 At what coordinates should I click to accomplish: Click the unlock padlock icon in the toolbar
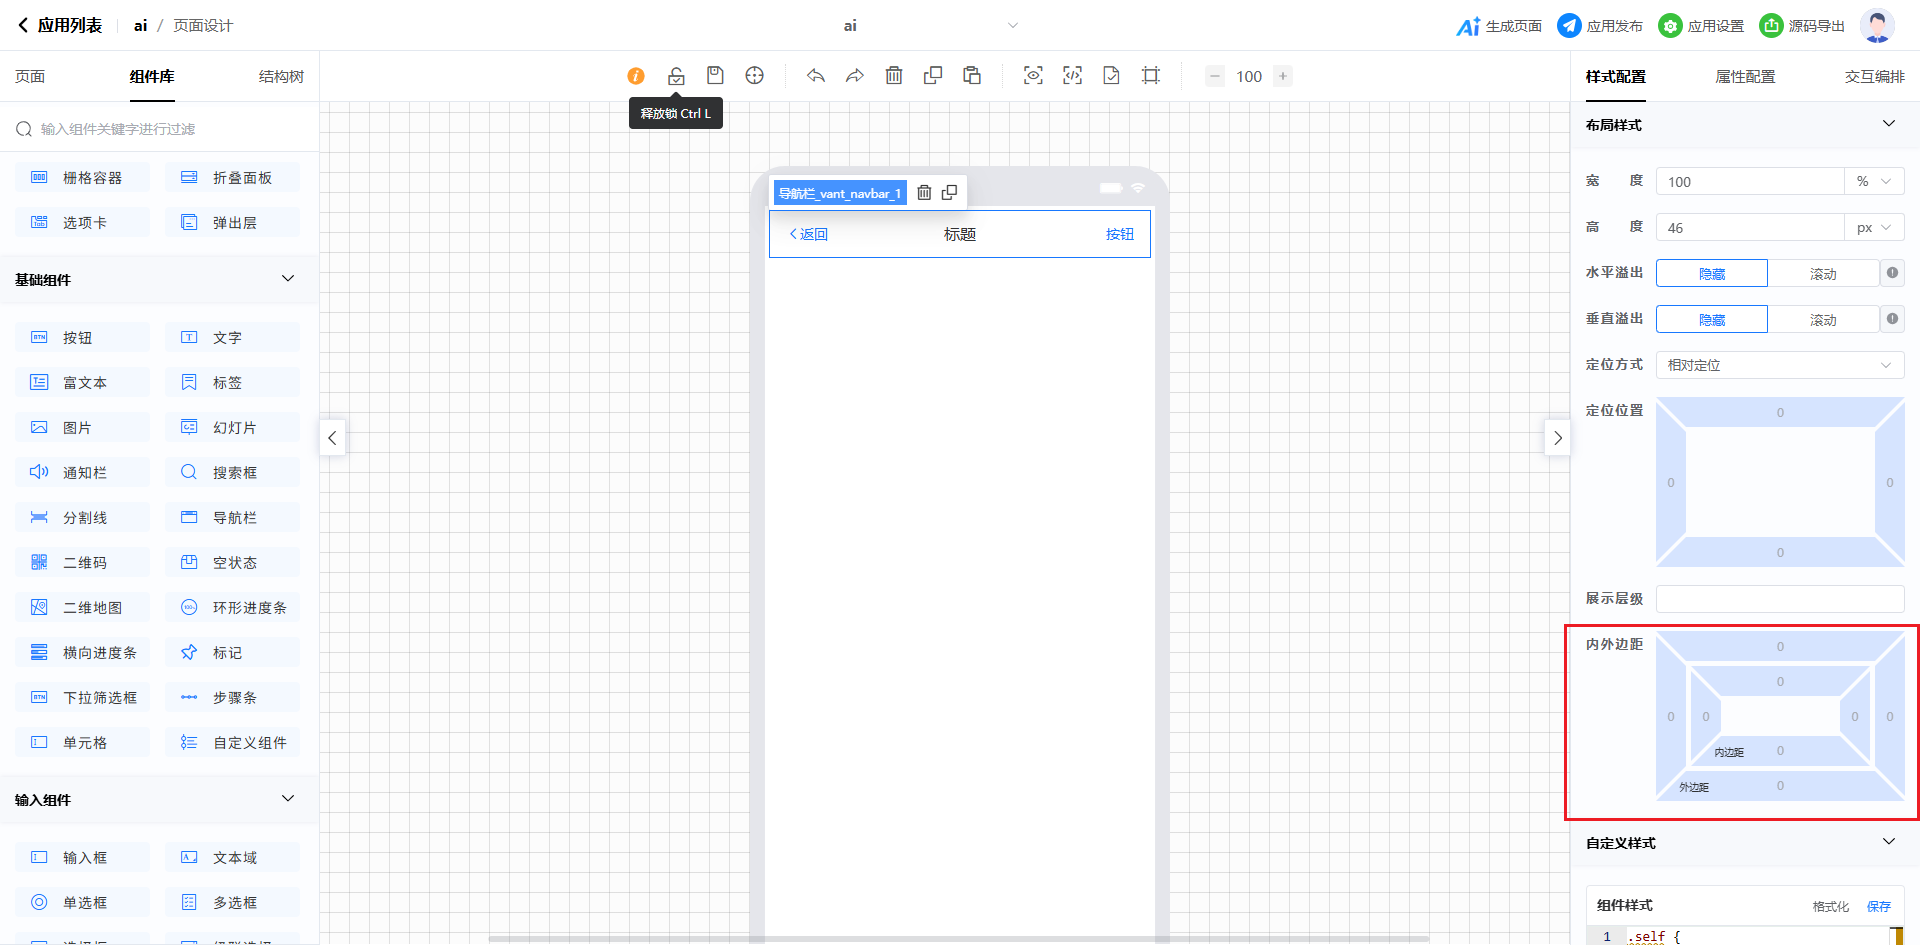(x=676, y=76)
